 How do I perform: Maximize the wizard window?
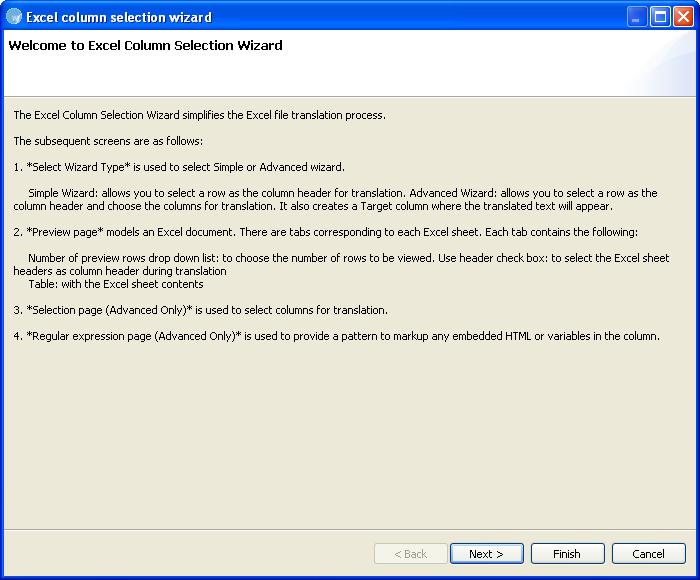pyautogui.click(x=660, y=17)
